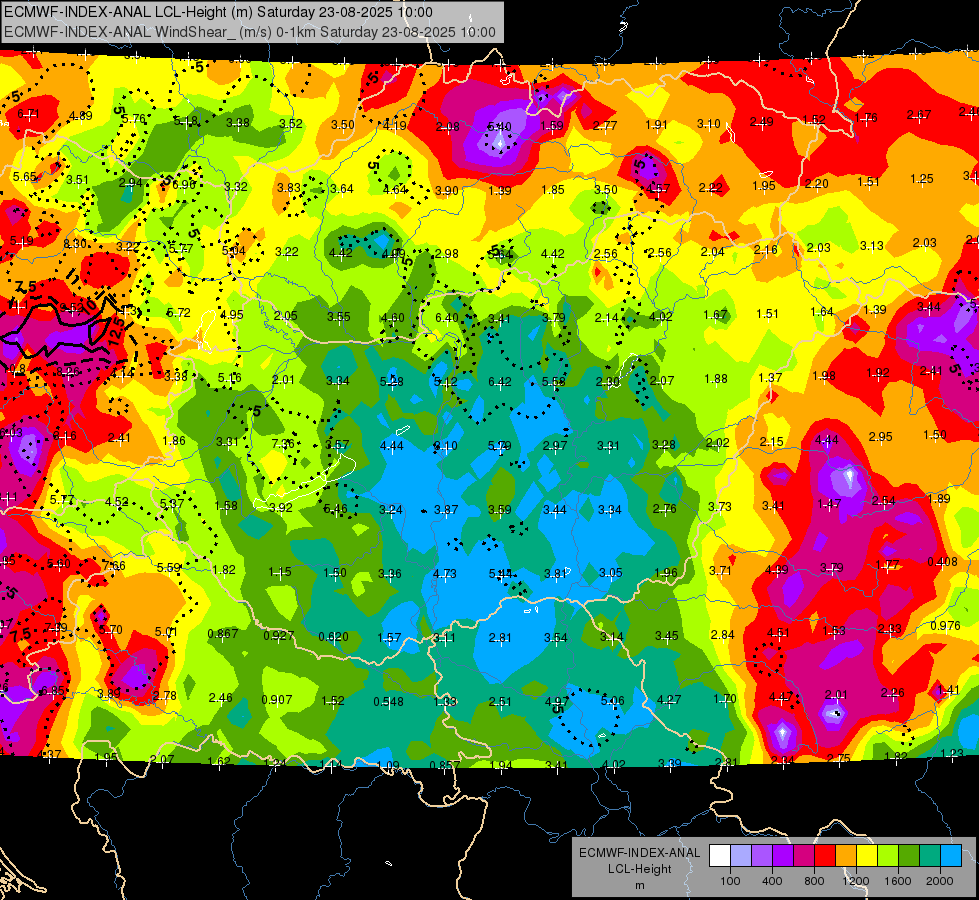Screen dimensions: 979x900
Task: Click the wind shear value 4.52
Action: [117, 502]
